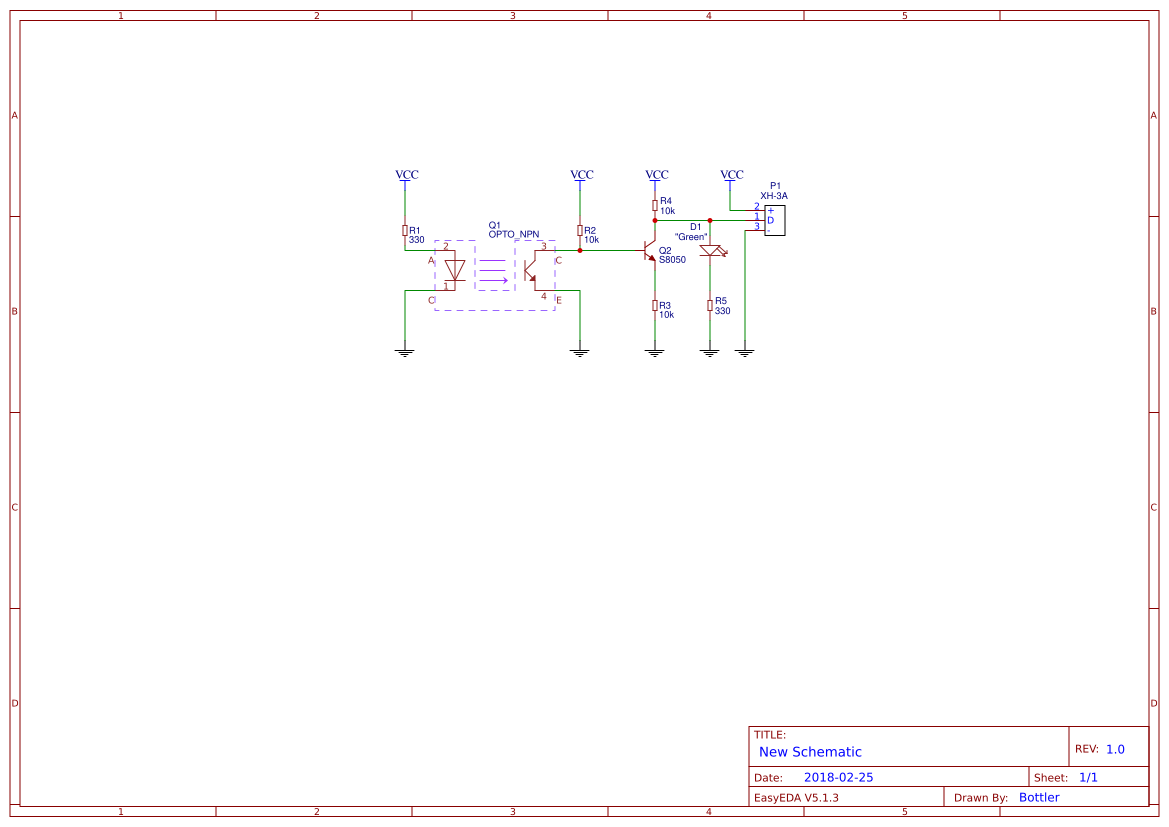Click the Drawn By name Bottler
This screenshot has height=827, width=1169.
pos(1039,797)
